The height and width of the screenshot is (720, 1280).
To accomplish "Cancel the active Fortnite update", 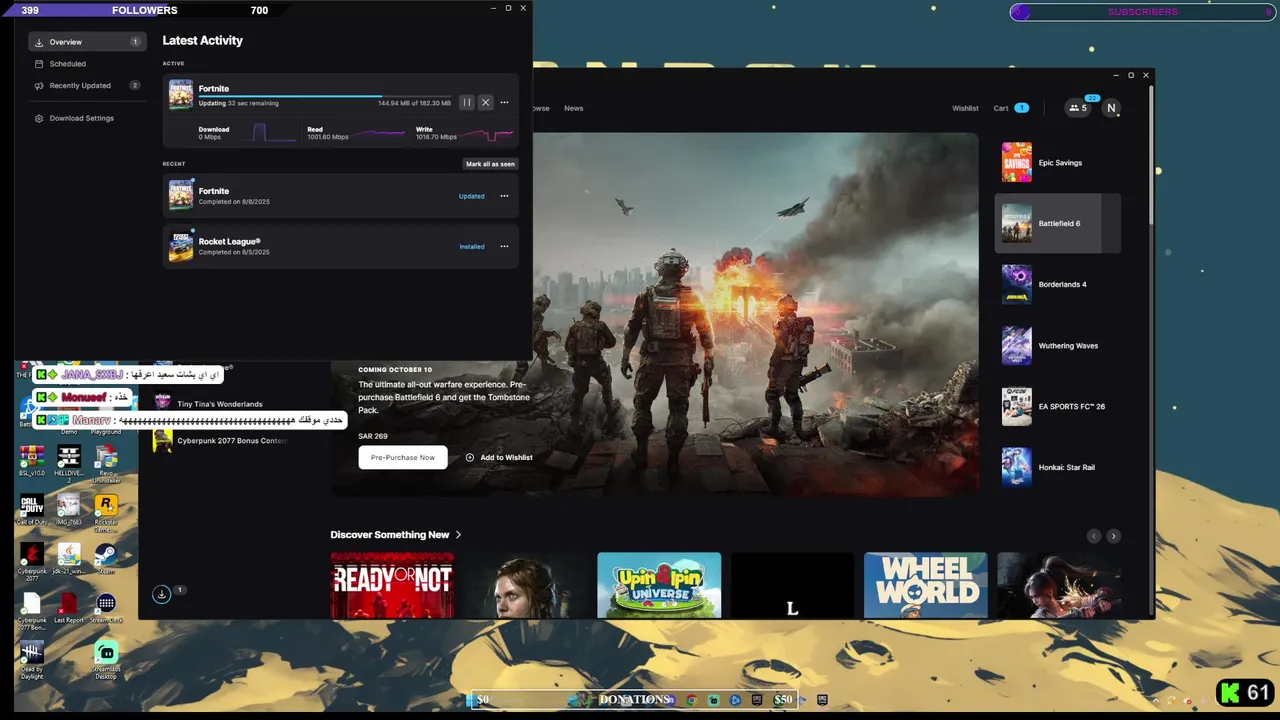I will click(x=485, y=102).
